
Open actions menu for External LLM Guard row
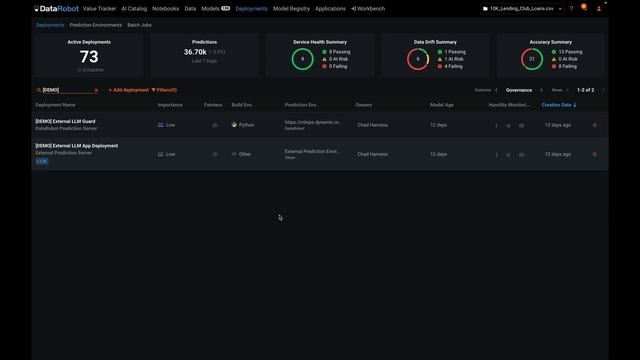click(x=594, y=125)
